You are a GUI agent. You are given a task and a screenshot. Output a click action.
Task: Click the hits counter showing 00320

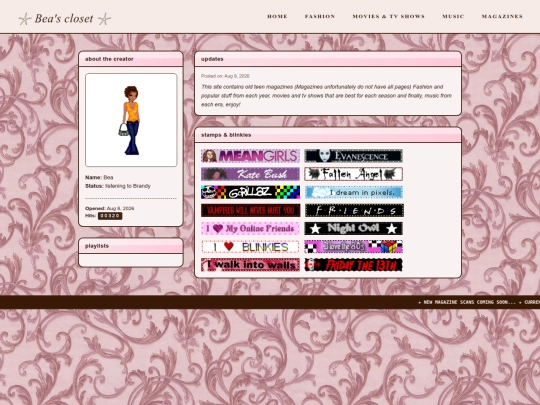110,216
